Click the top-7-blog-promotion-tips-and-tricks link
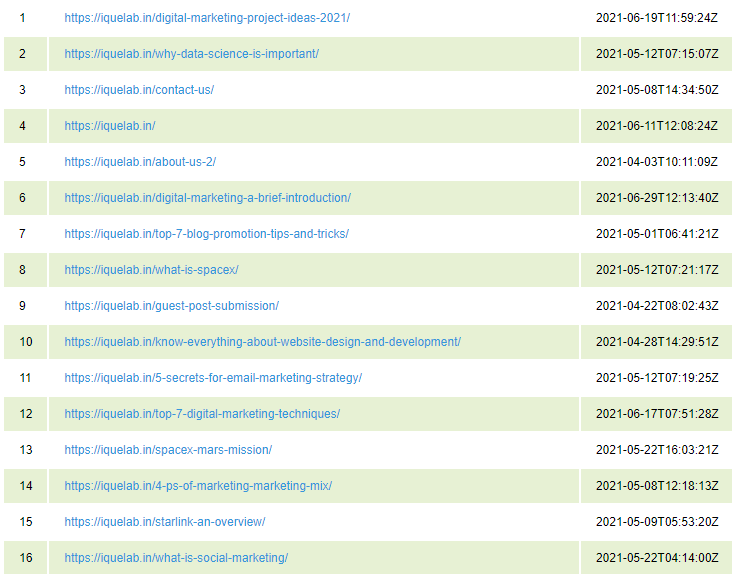The width and height of the screenshot is (732, 574). tap(206, 234)
